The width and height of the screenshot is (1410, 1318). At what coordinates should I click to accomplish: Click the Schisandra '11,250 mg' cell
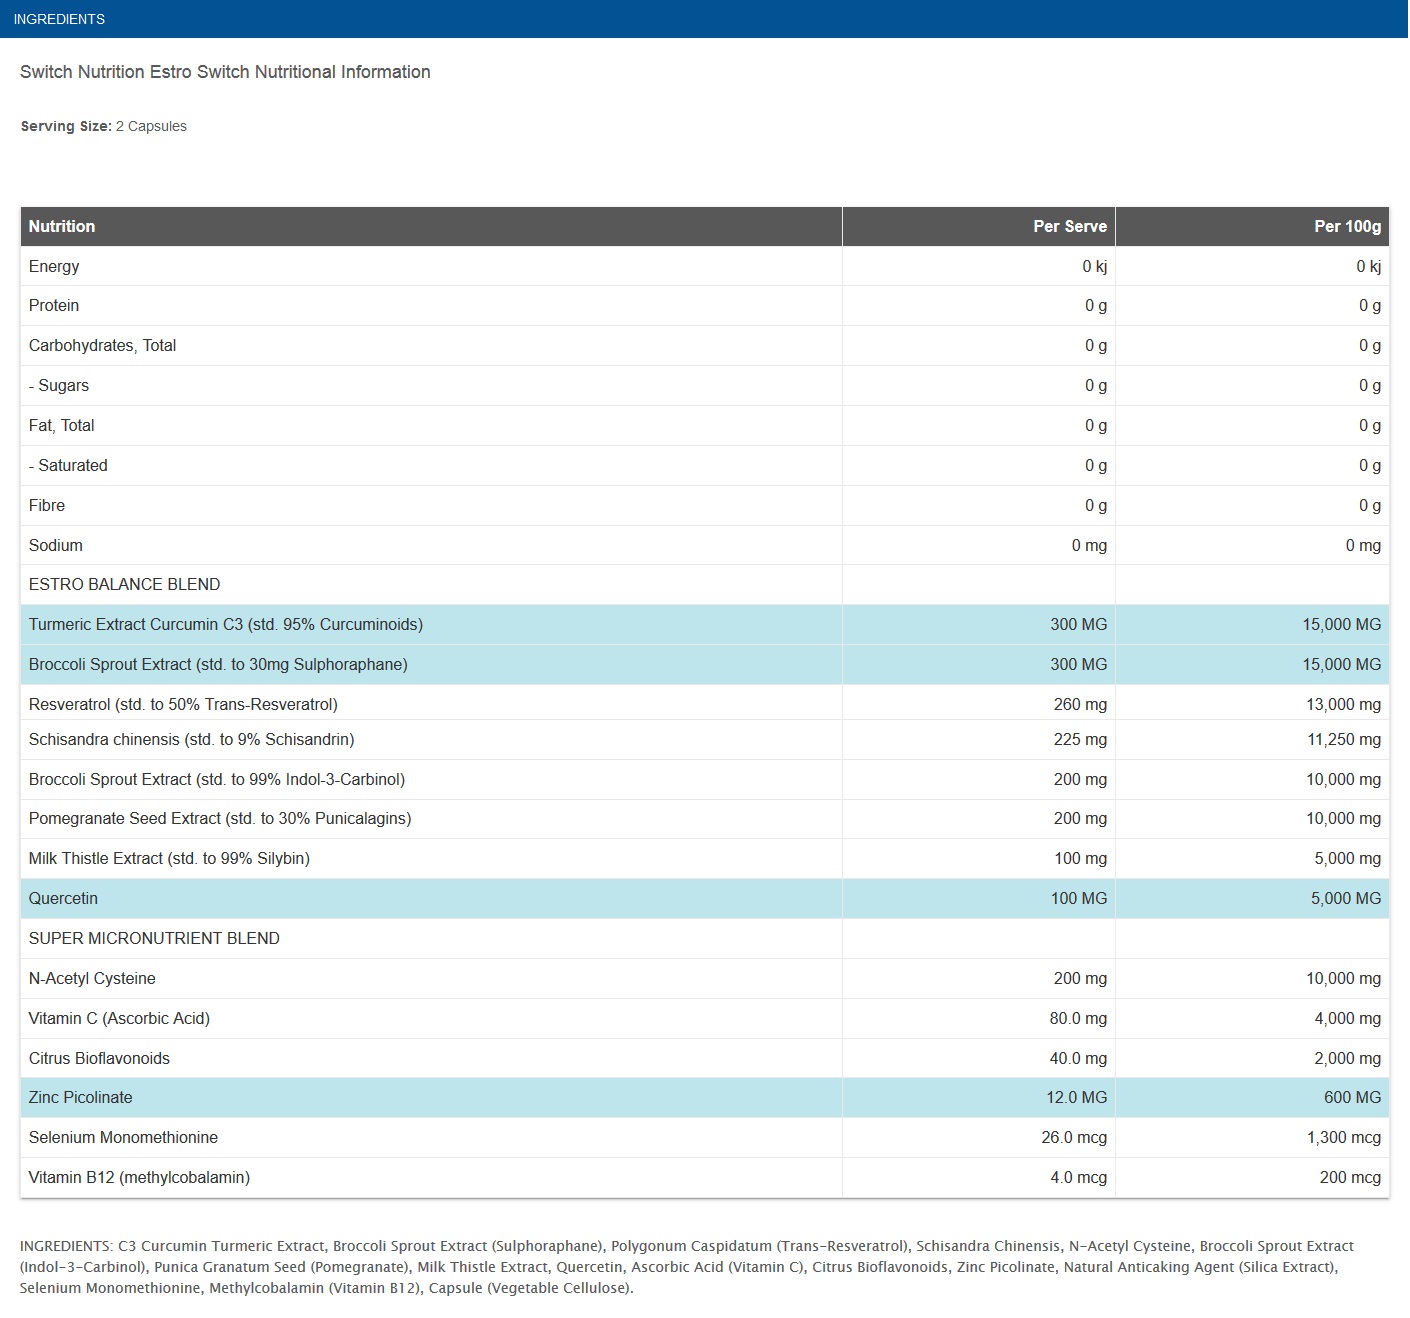pos(1252,740)
